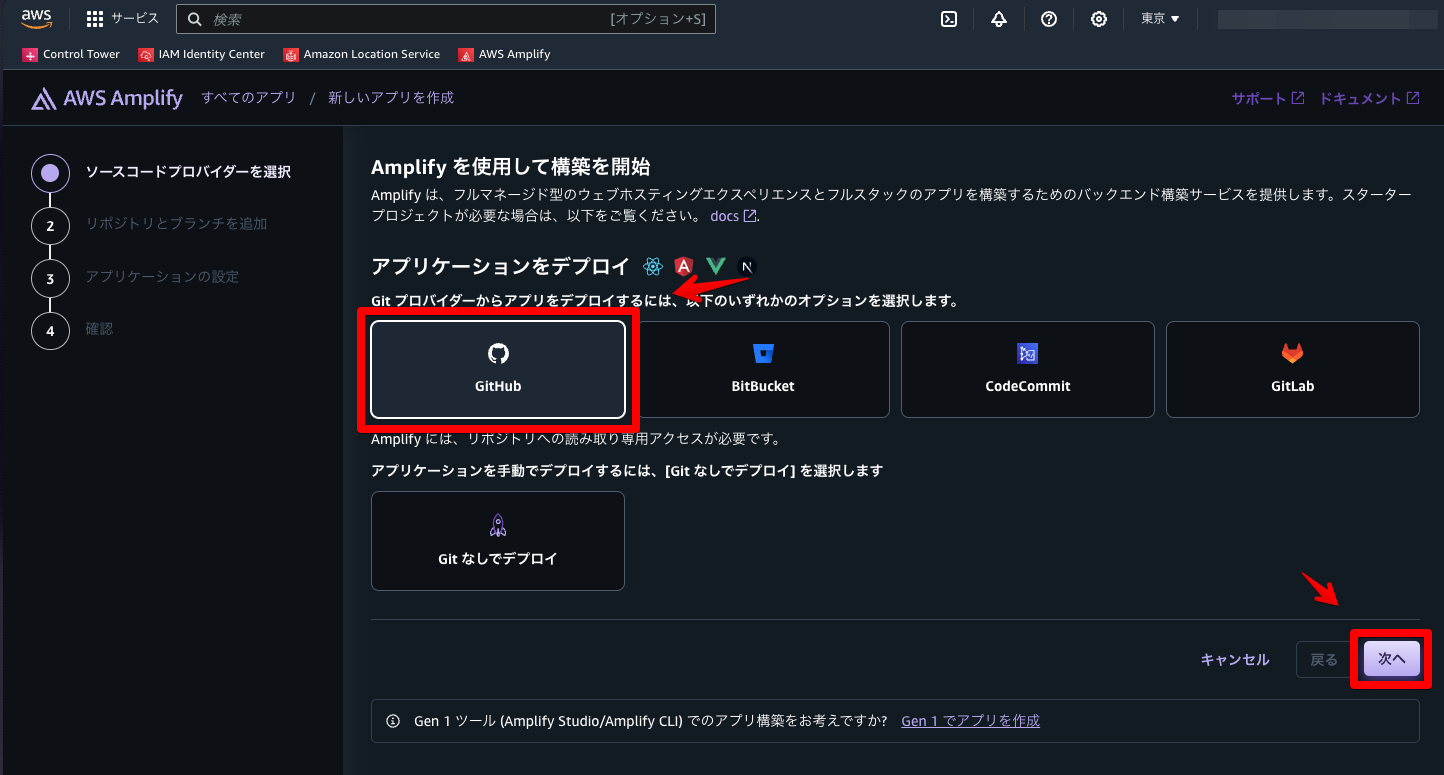Click the Control Tower bookmark icon
The image size is (1444, 775).
point(30,55)
